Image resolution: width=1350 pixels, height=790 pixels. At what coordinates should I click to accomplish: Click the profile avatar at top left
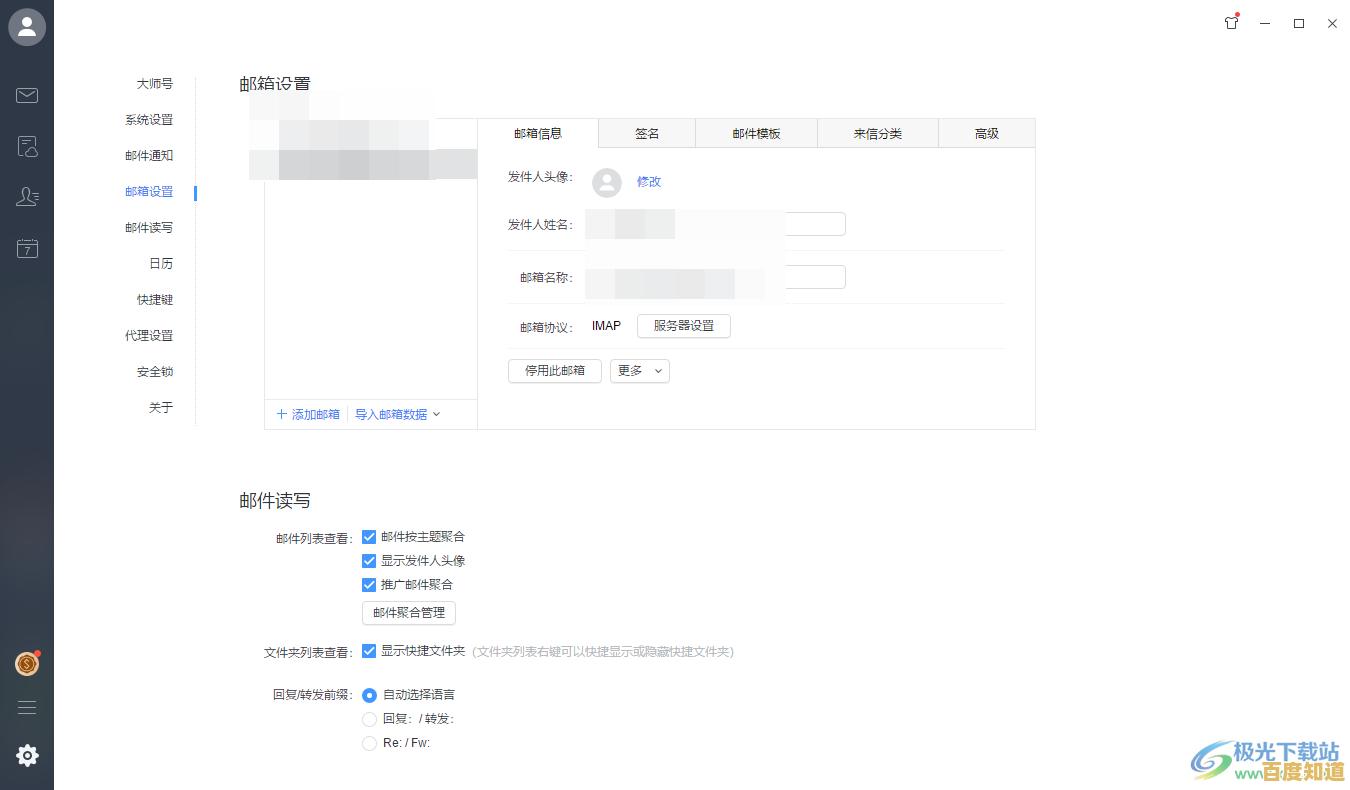click(27, 27)
